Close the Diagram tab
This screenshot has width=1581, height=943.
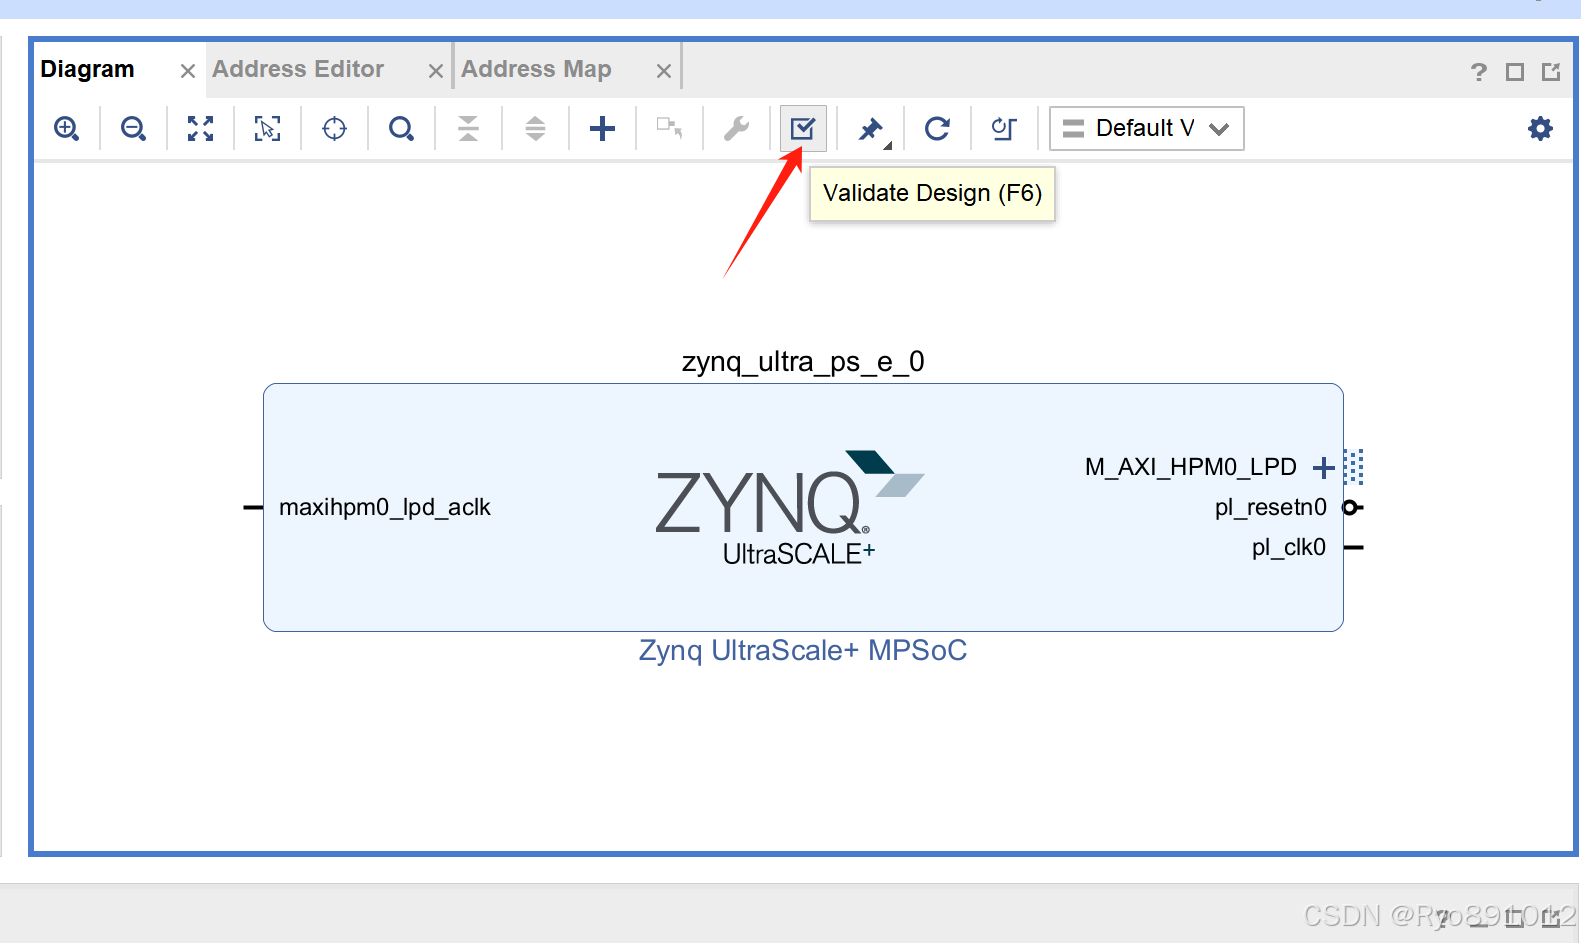(x=187, y=71)
